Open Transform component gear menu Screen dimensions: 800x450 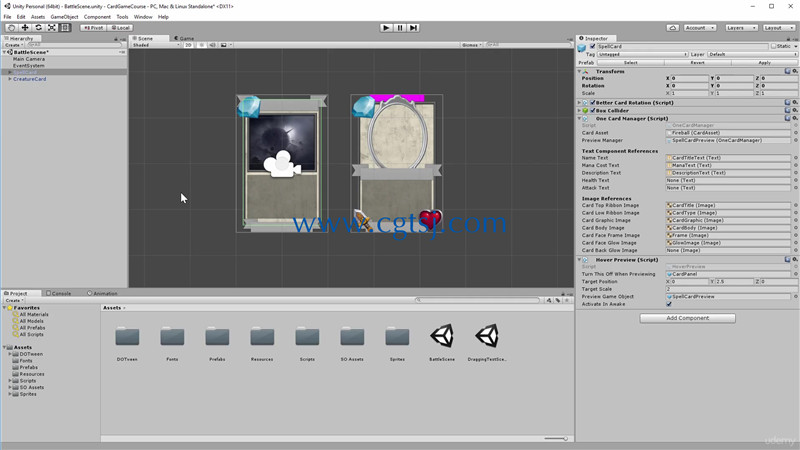click(795, 71)
